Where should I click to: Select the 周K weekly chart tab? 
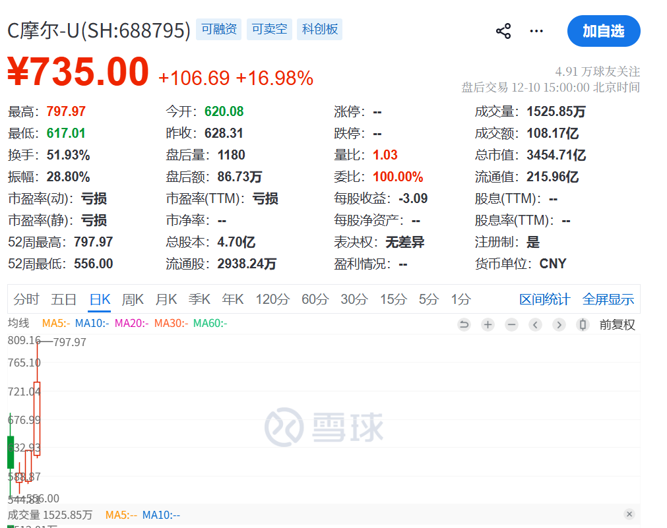[132, 299]
